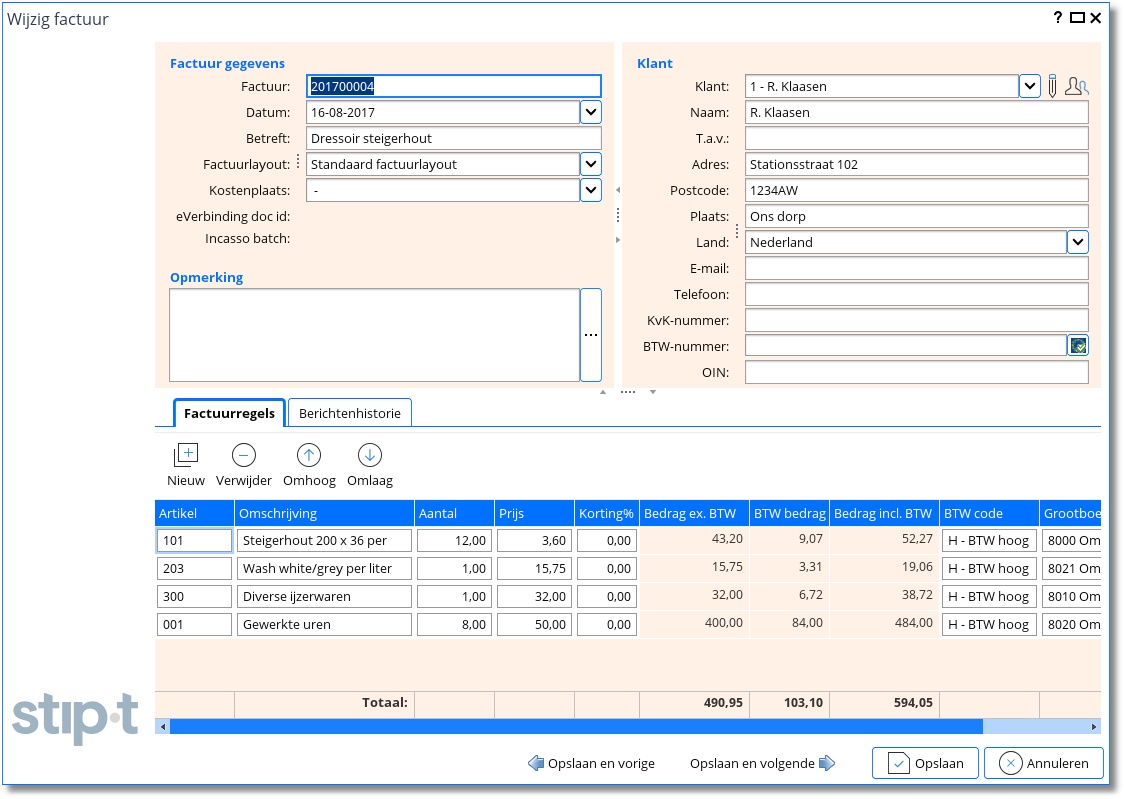Click the Opslaan button
The height and width of the screenshot is (799, 1124).
pyautogui.click(x=925, y=763)
